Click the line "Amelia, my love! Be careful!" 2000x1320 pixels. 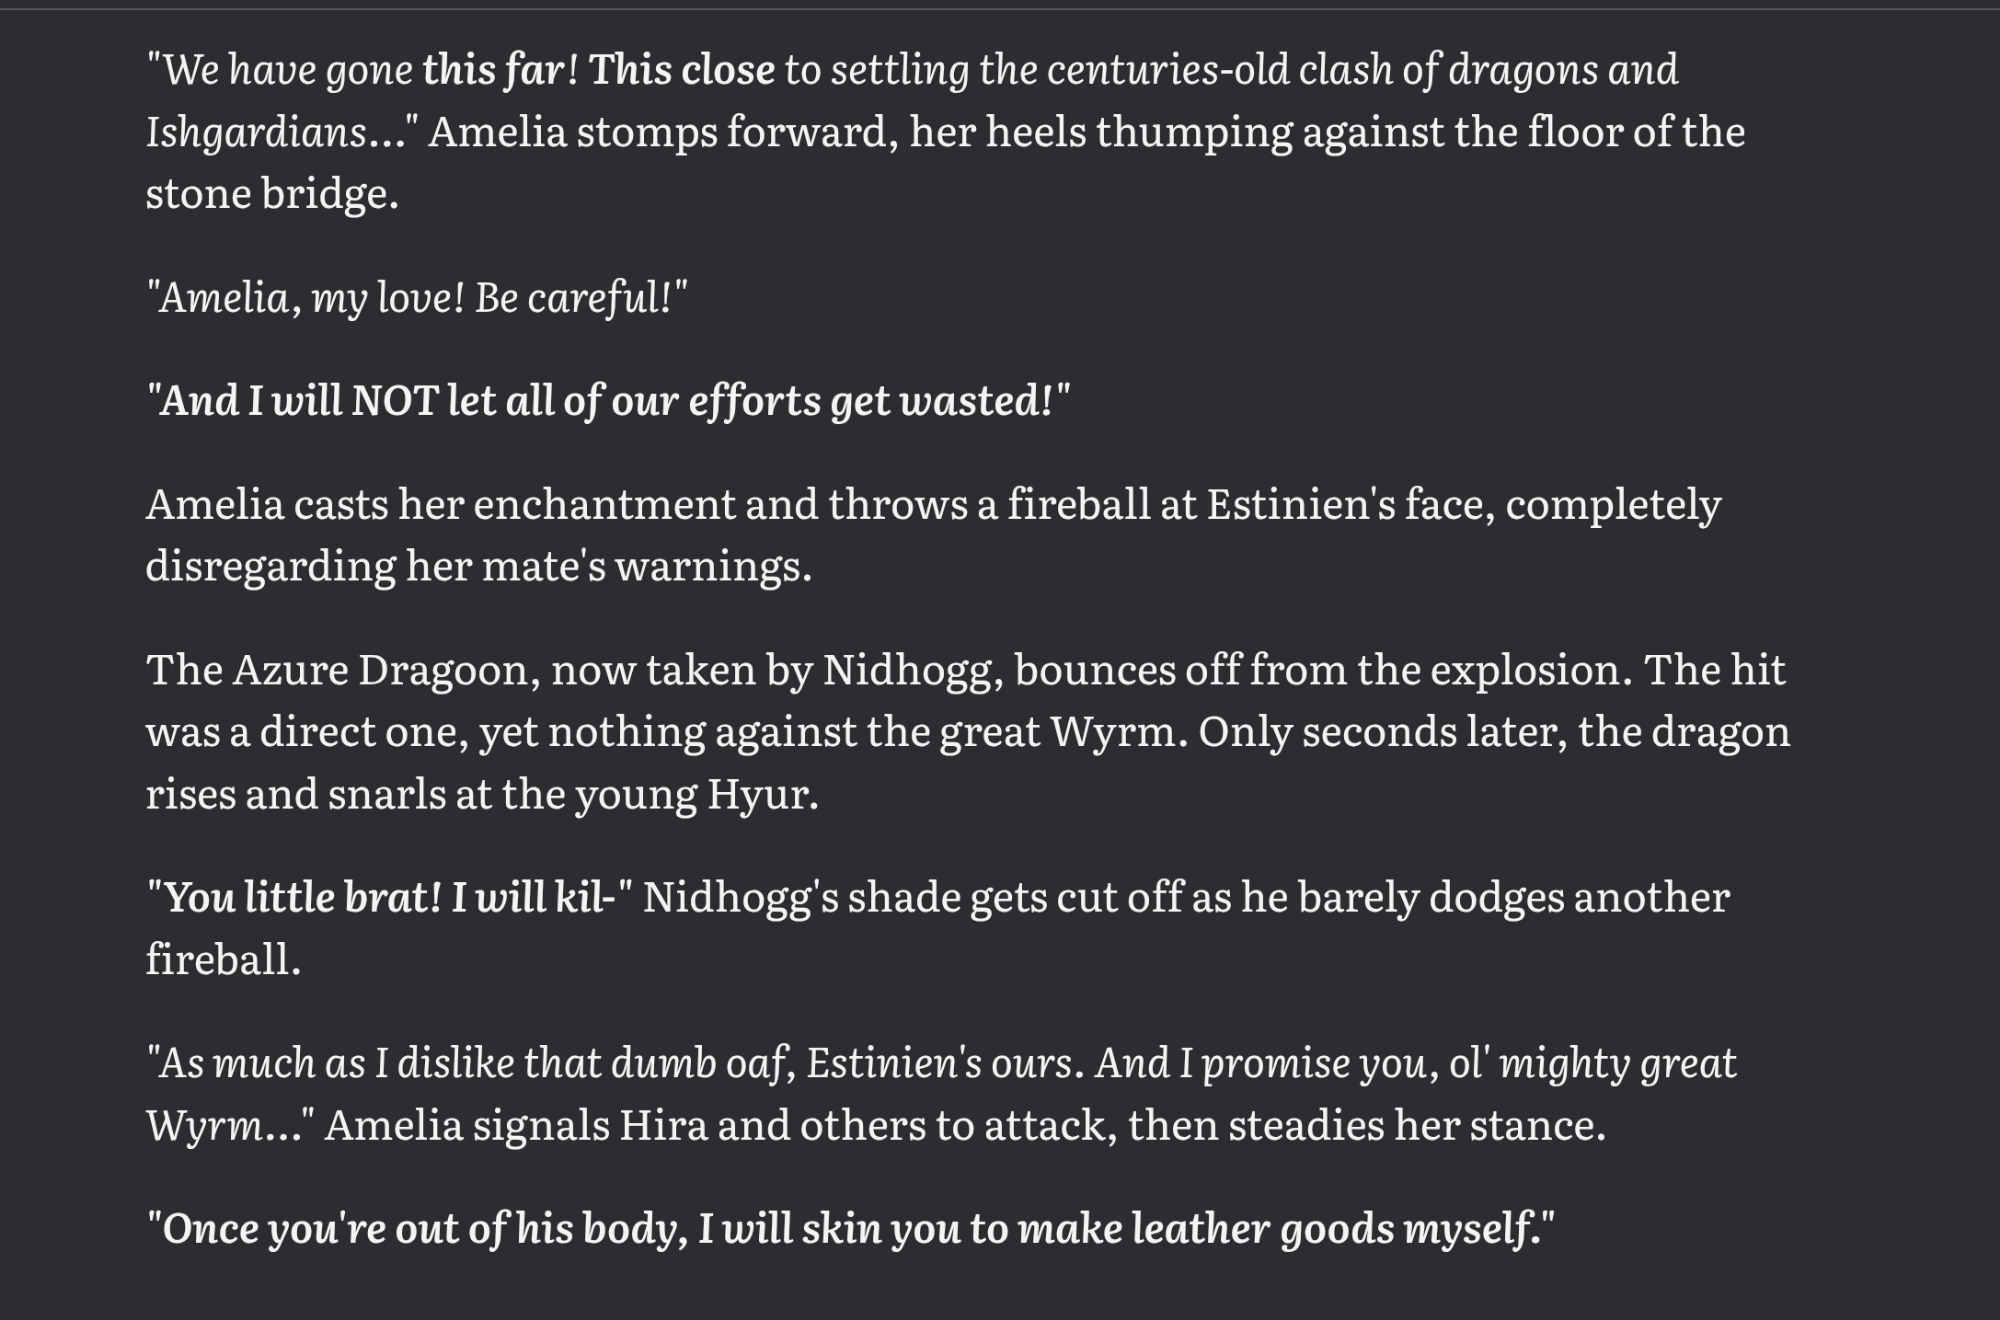coord(416,297)
